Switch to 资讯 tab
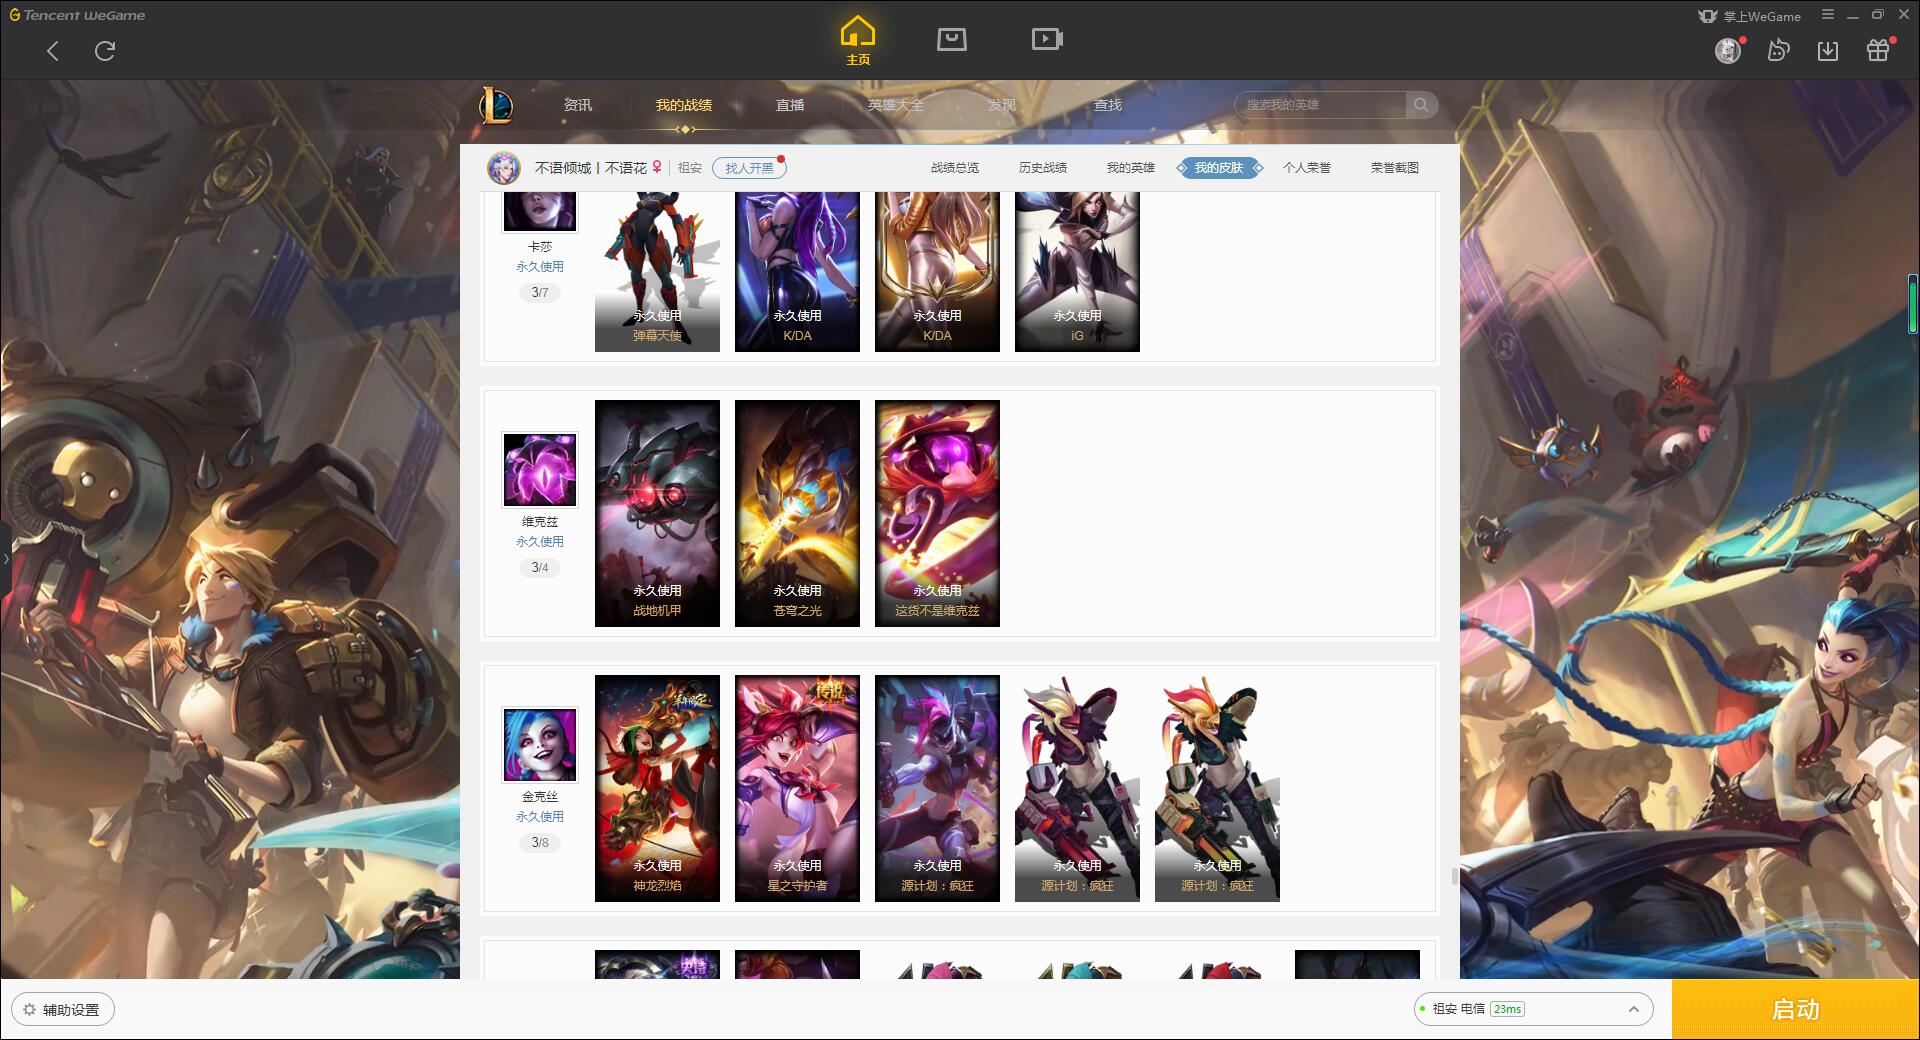 click(x=578, y=105)
